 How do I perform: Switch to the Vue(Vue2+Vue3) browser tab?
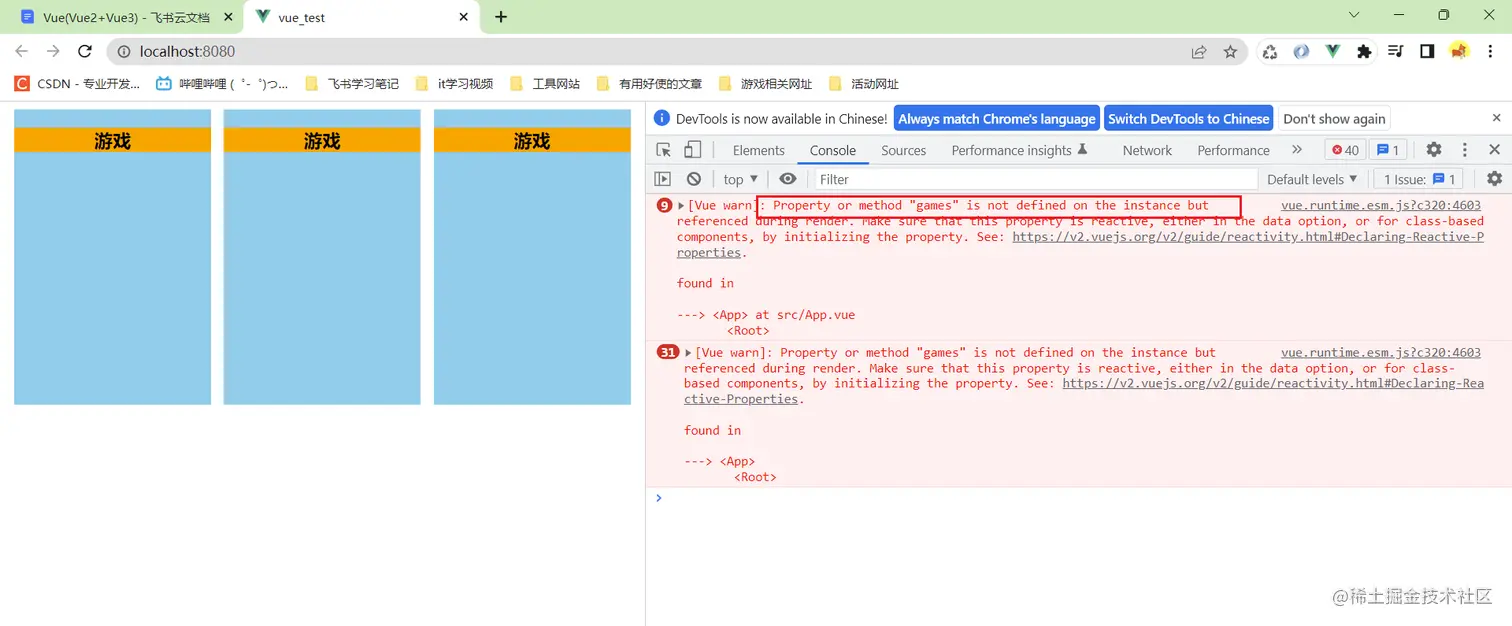126,17
